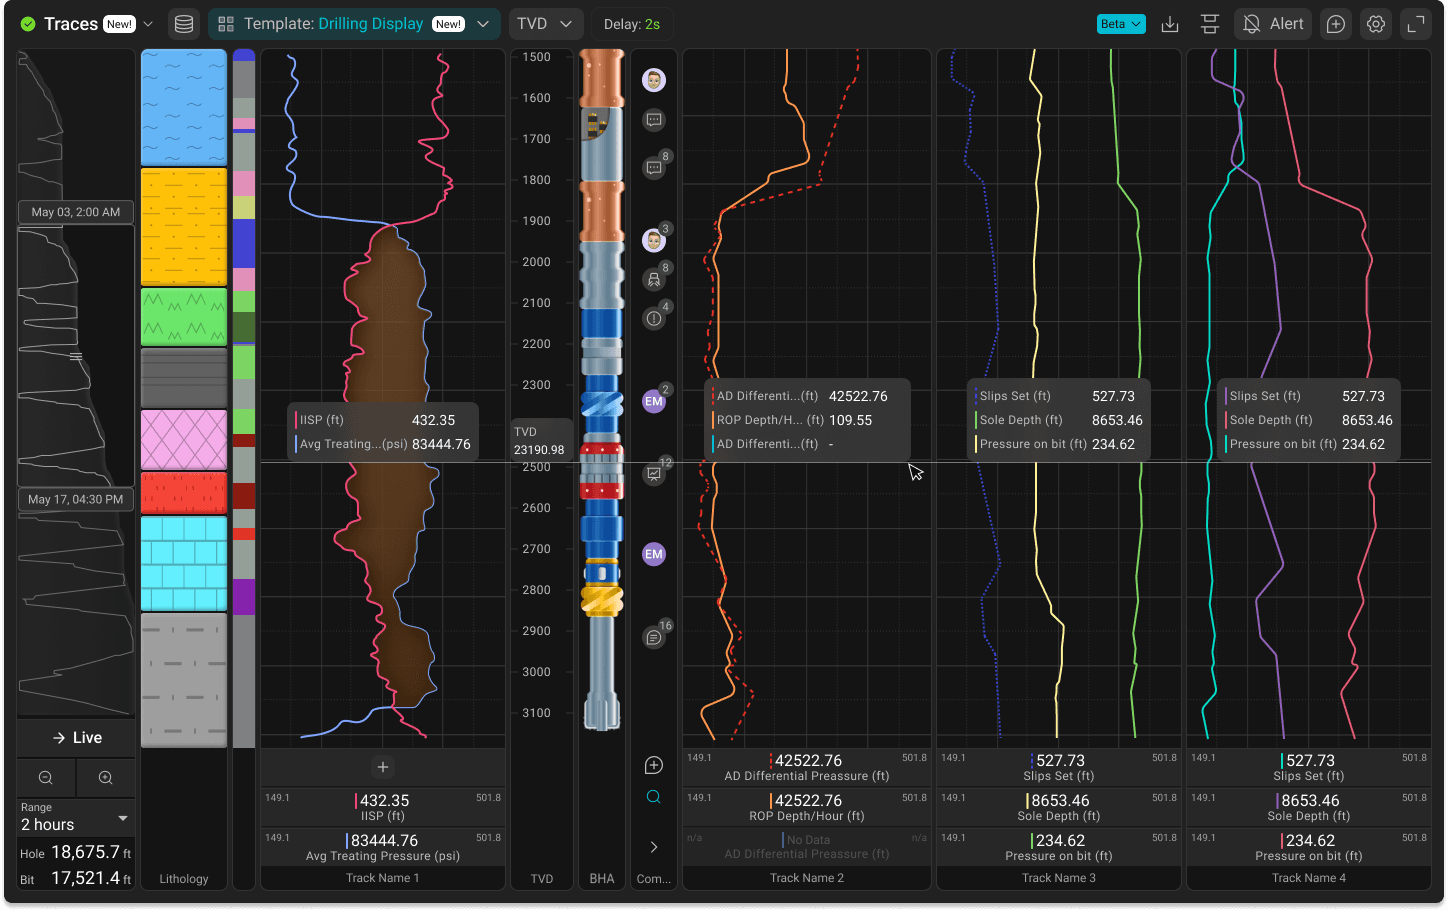Screen dimensions: 1448x911
Task: Open the Traces dropdown chevron
Action: (x=148, y=24)
